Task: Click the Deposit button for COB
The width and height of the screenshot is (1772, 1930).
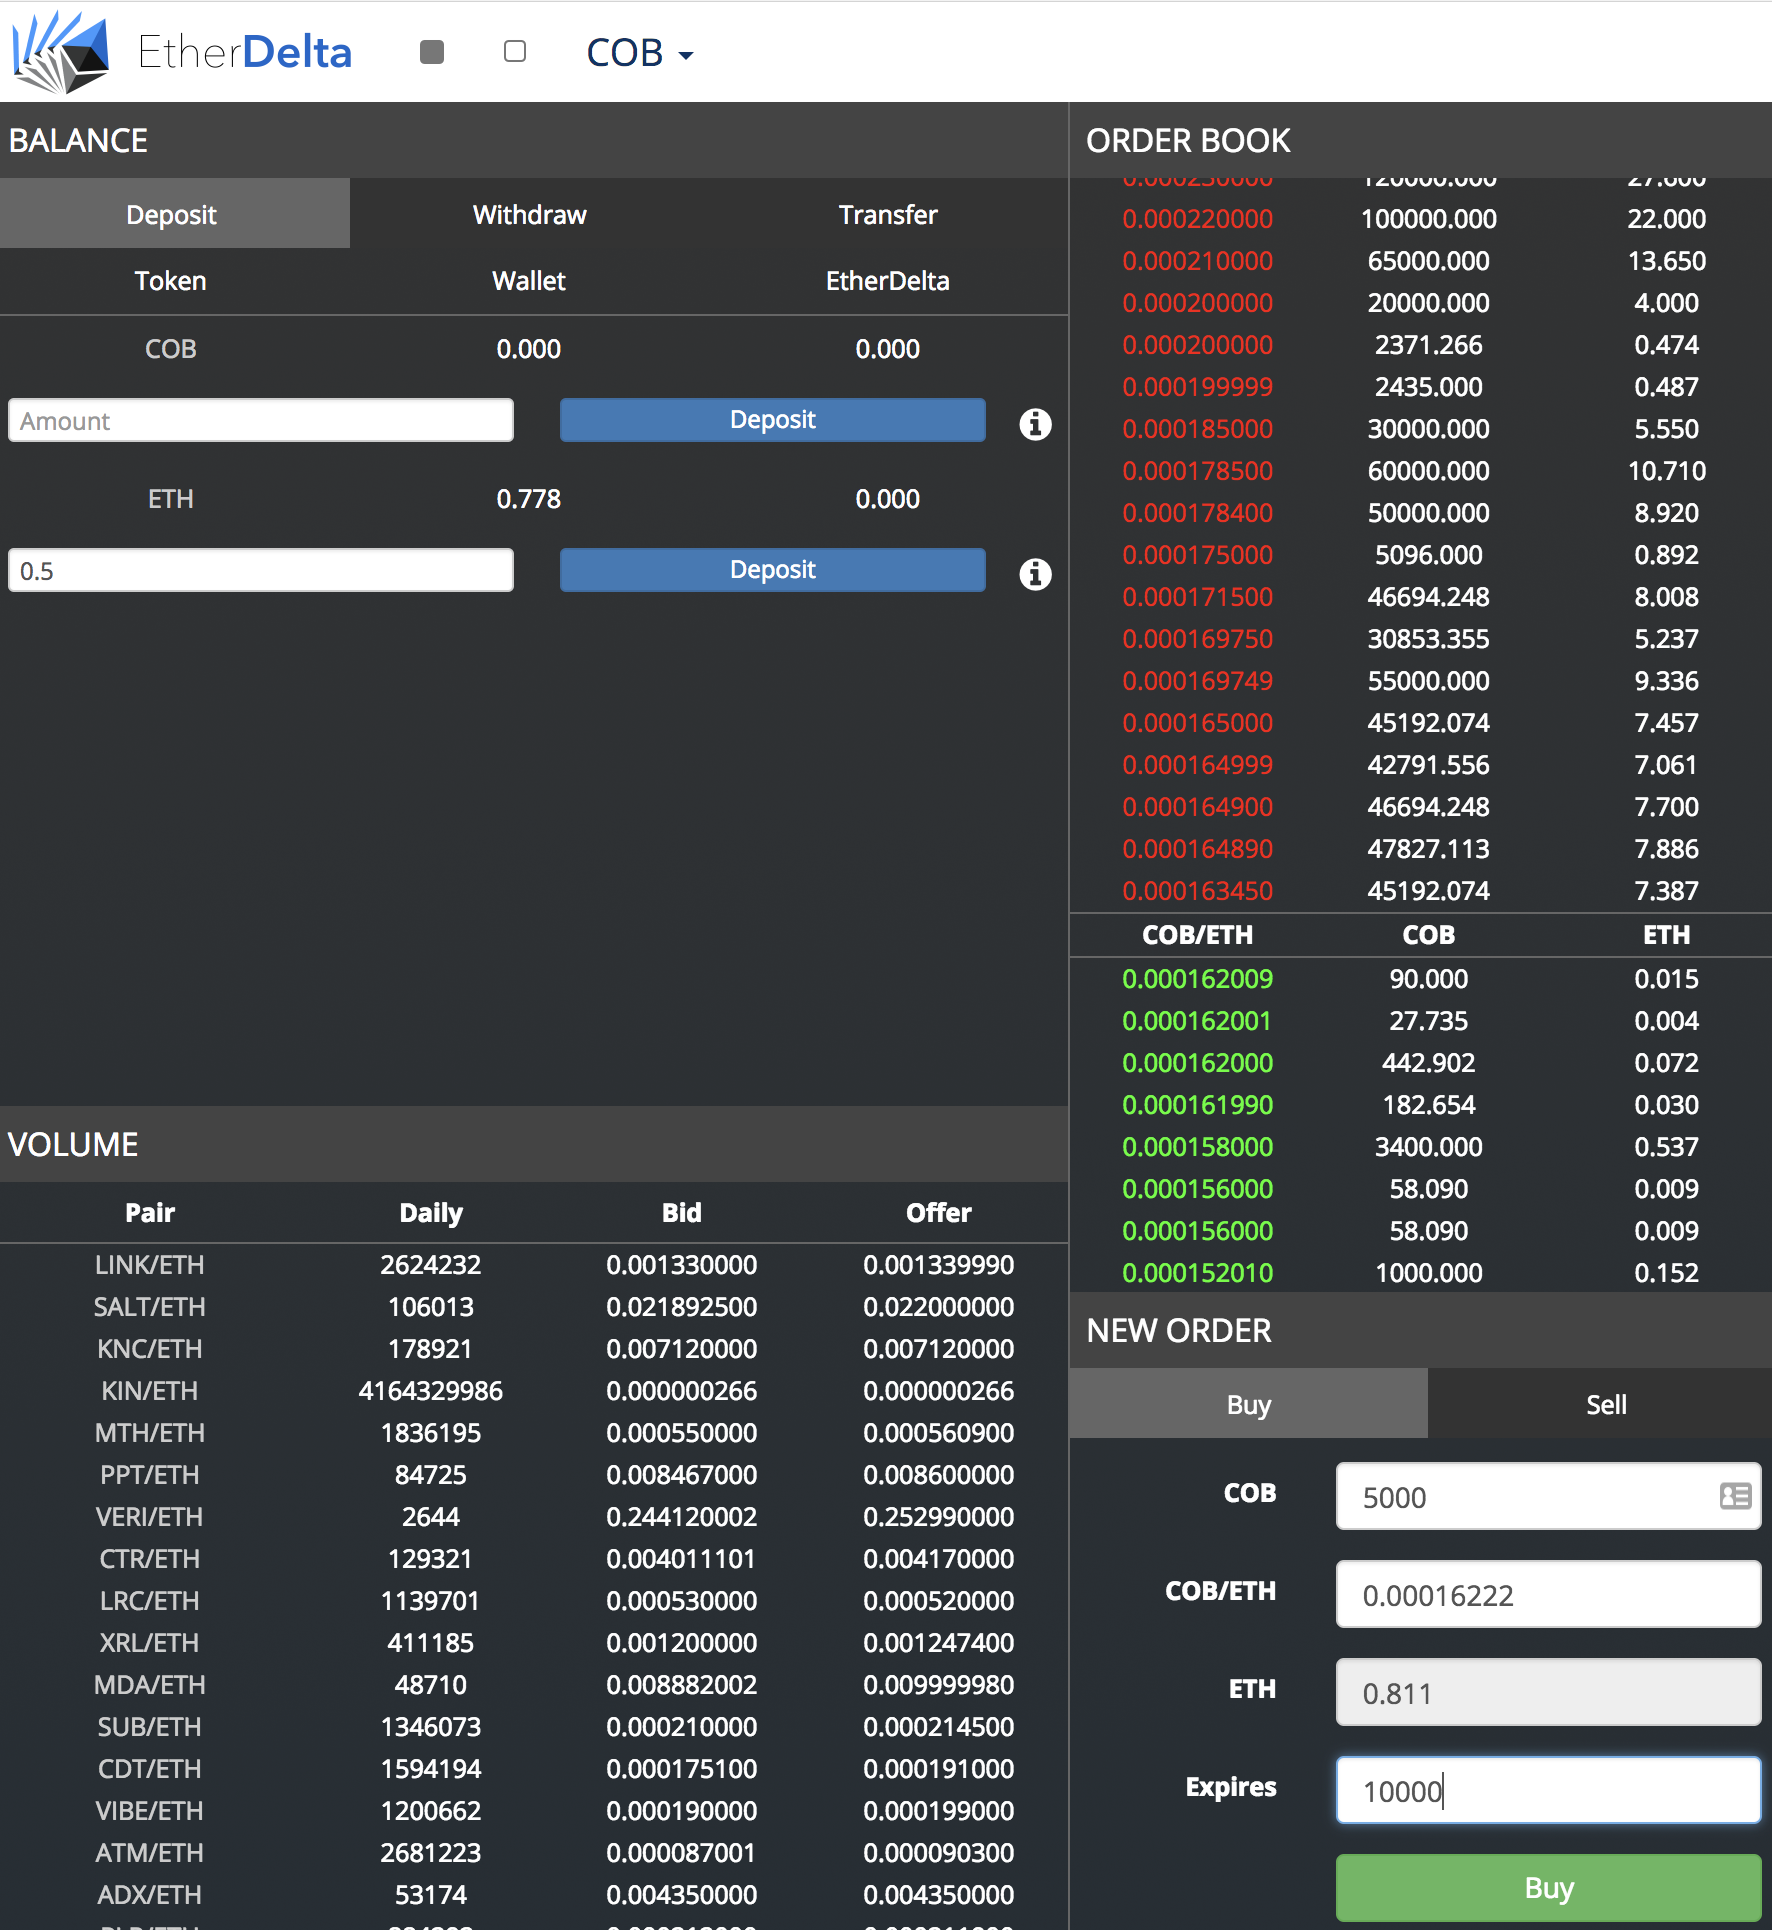Action: [772, 420]
